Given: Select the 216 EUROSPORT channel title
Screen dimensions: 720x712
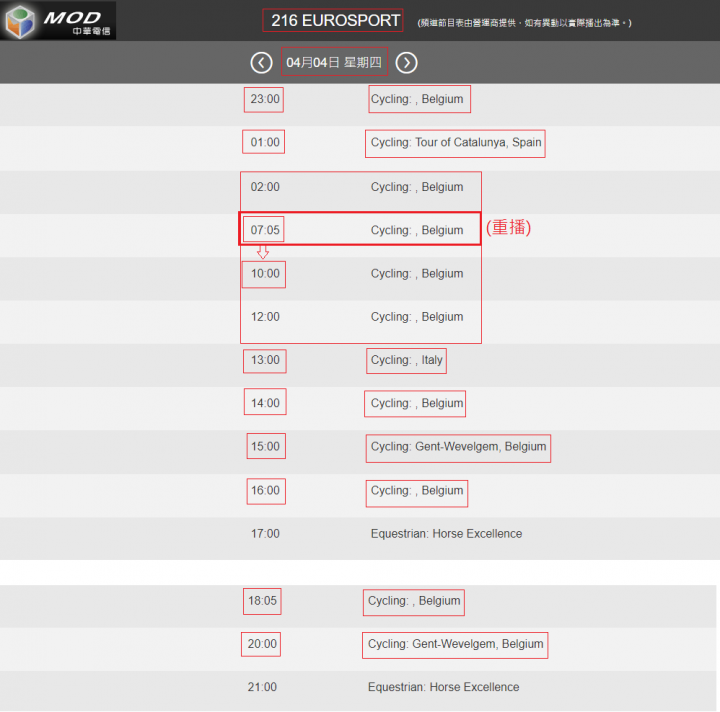Looking at the screenshot, I should click(335, 21).
